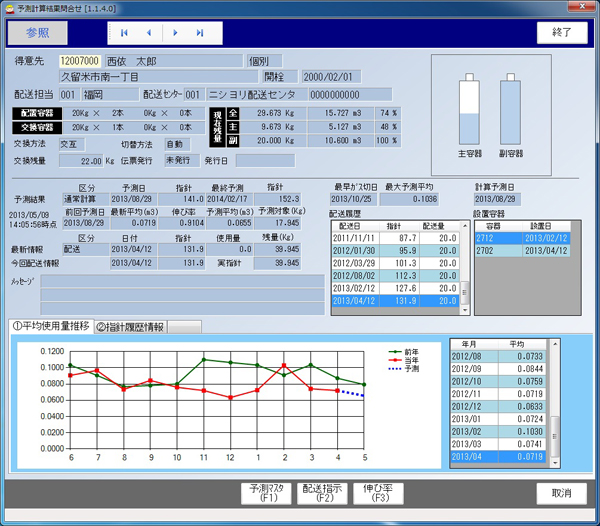Click the previous record arrow
600x526 pixels.
pyautogui.click(x=150, y=32)
